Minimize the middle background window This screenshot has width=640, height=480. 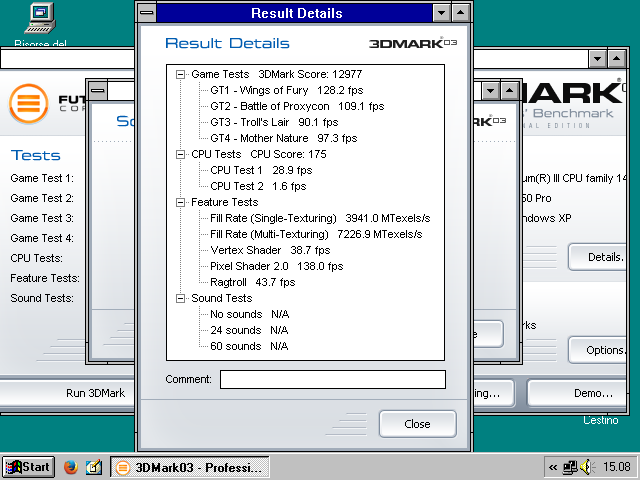491,91
